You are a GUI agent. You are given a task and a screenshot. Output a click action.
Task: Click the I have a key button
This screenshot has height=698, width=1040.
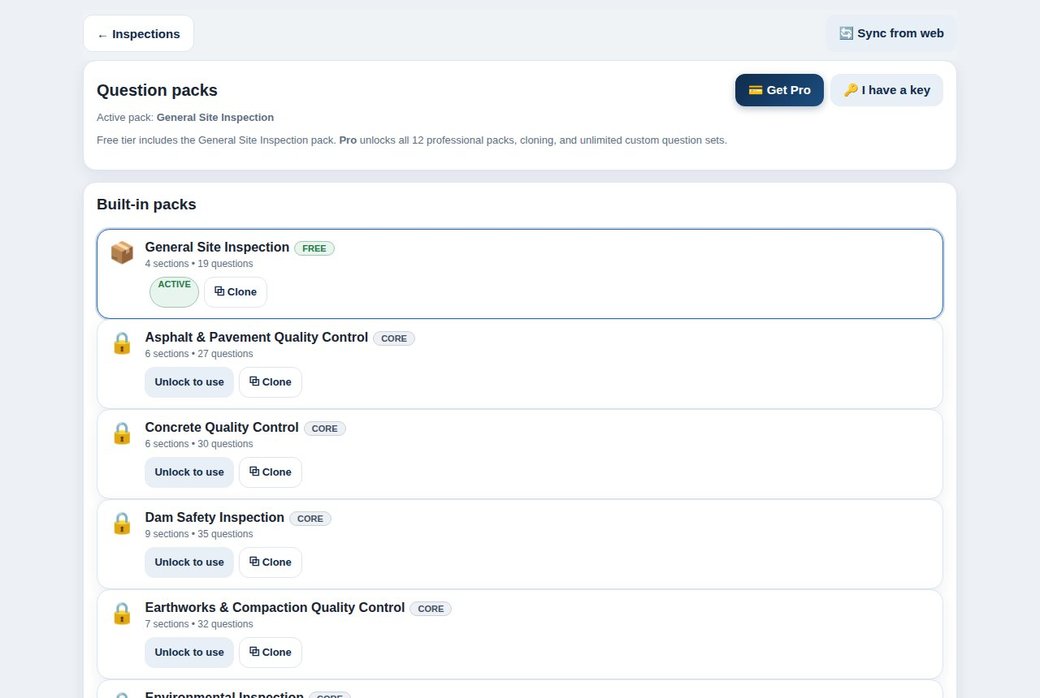(887, 90)
